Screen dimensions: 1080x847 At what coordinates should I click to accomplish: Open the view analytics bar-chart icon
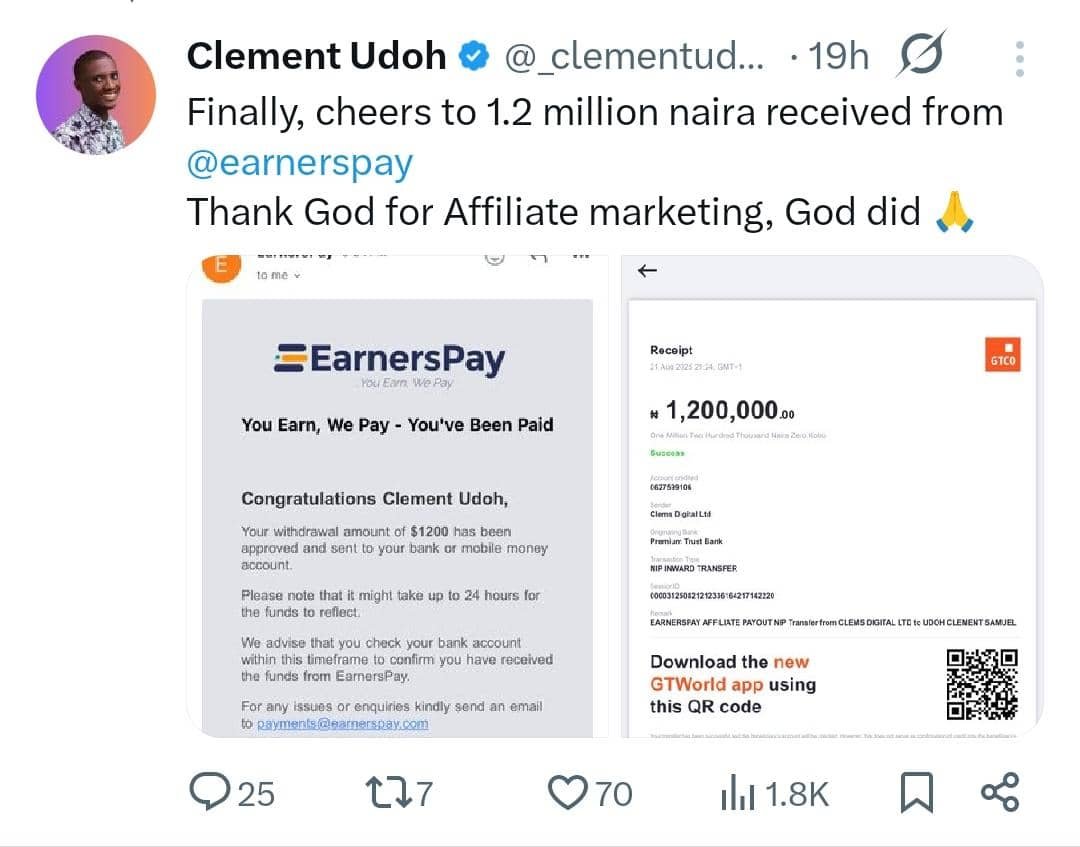point(735,794)
